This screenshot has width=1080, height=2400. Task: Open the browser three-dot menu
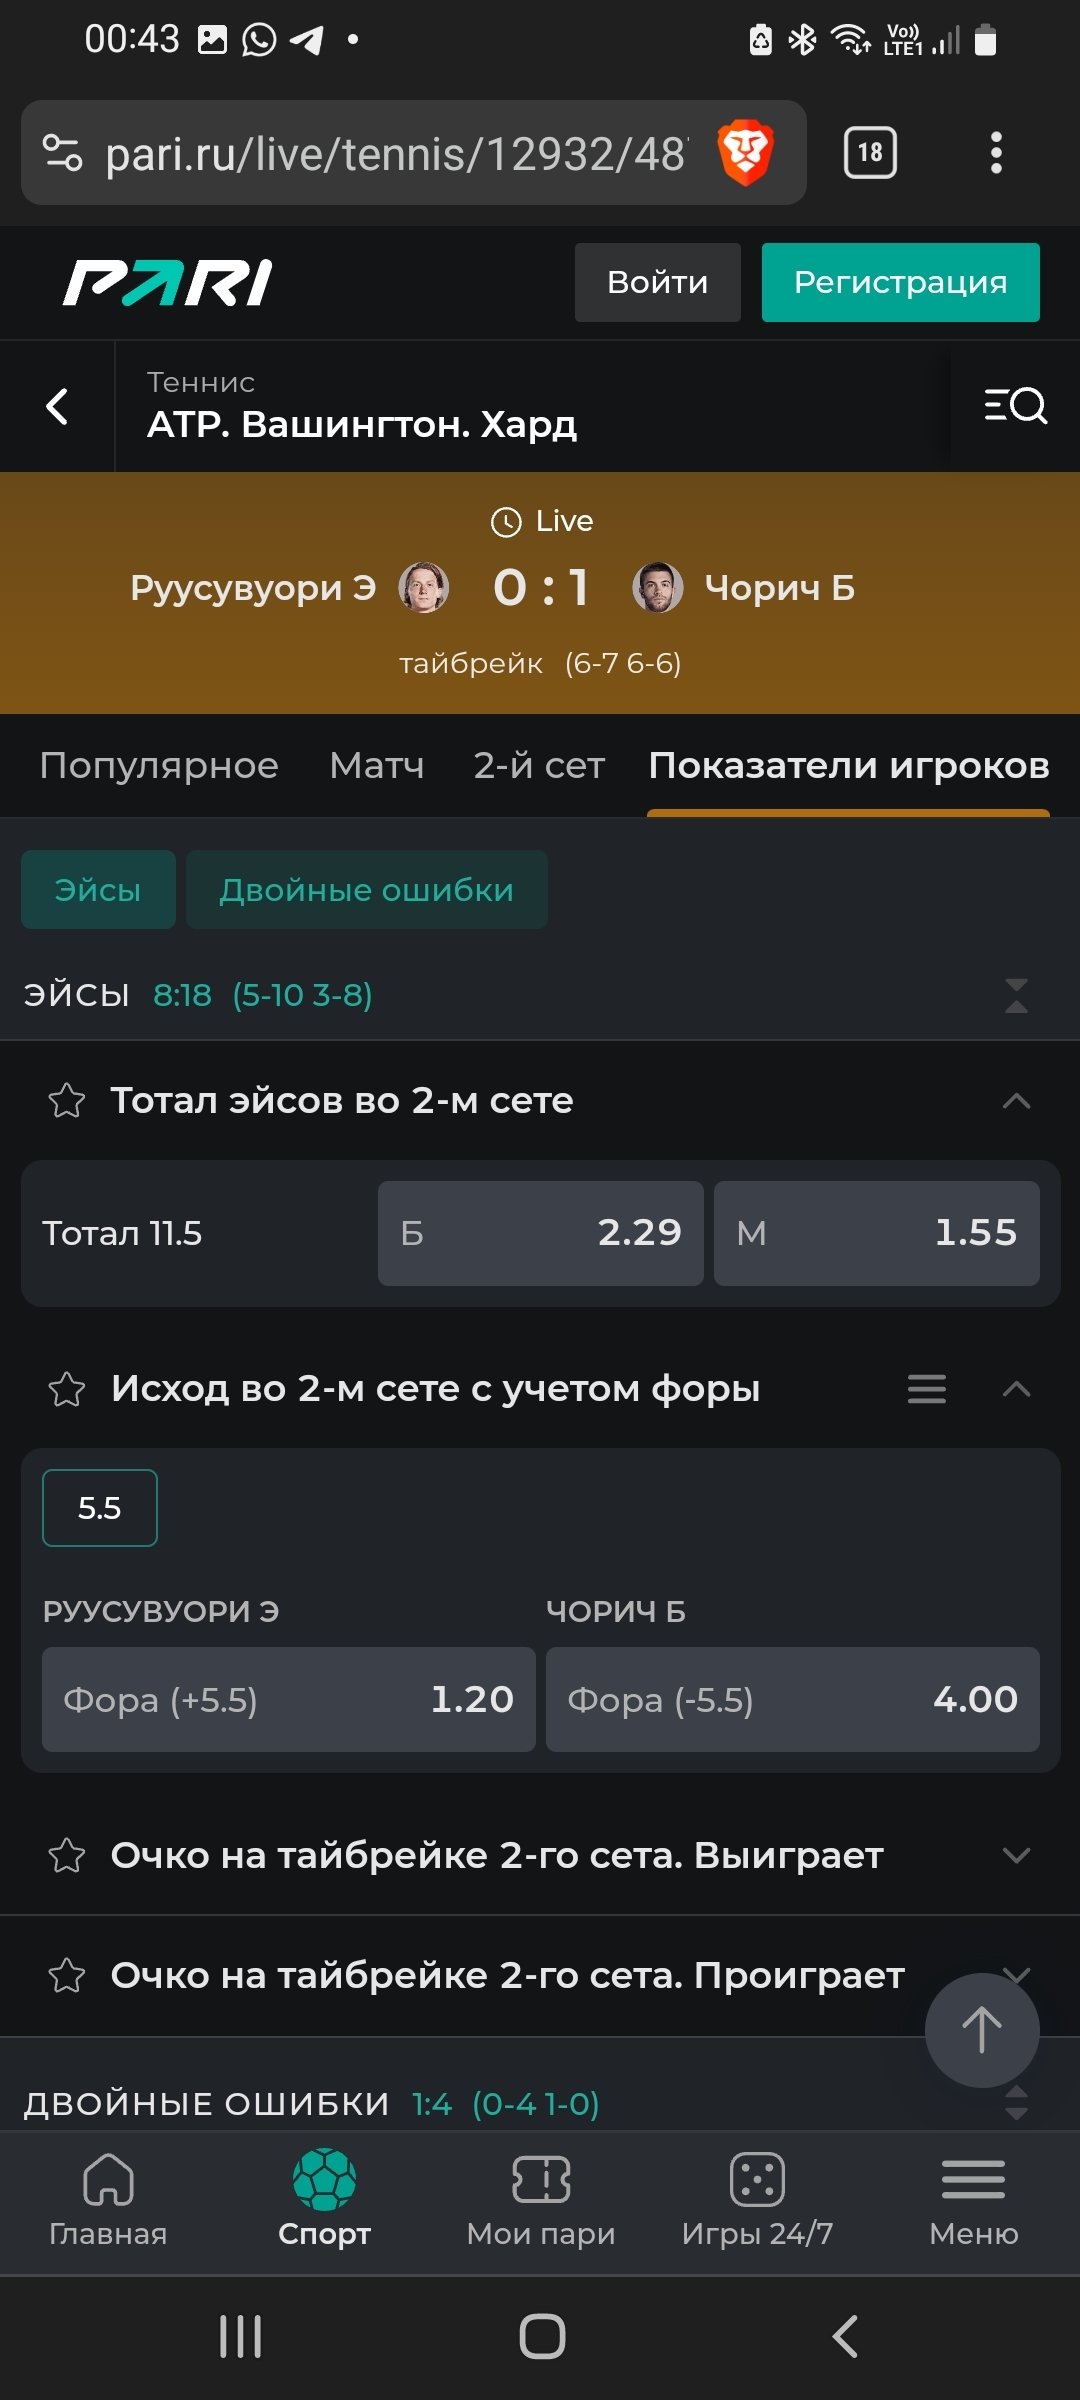pos(995,153)
